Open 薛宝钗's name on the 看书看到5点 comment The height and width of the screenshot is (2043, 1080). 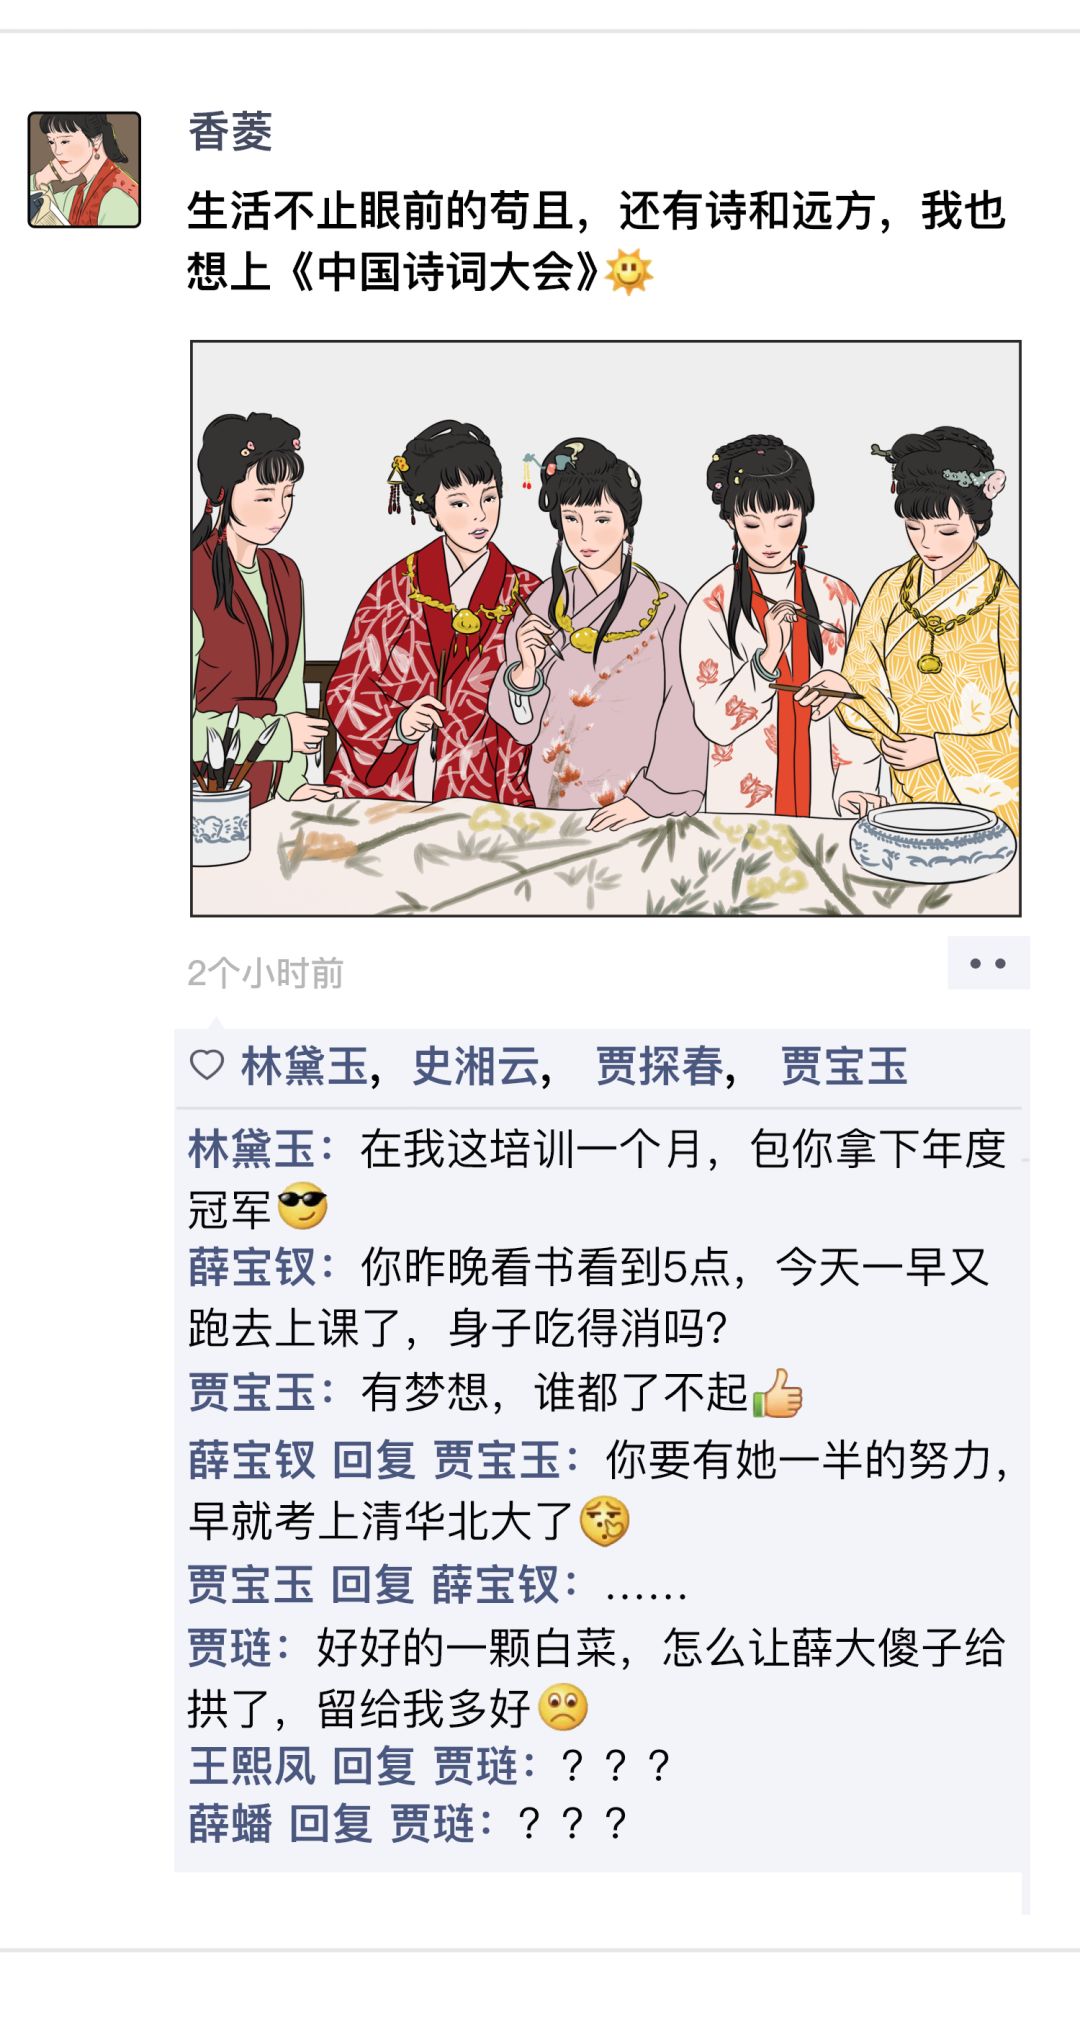coord(252,1268)
